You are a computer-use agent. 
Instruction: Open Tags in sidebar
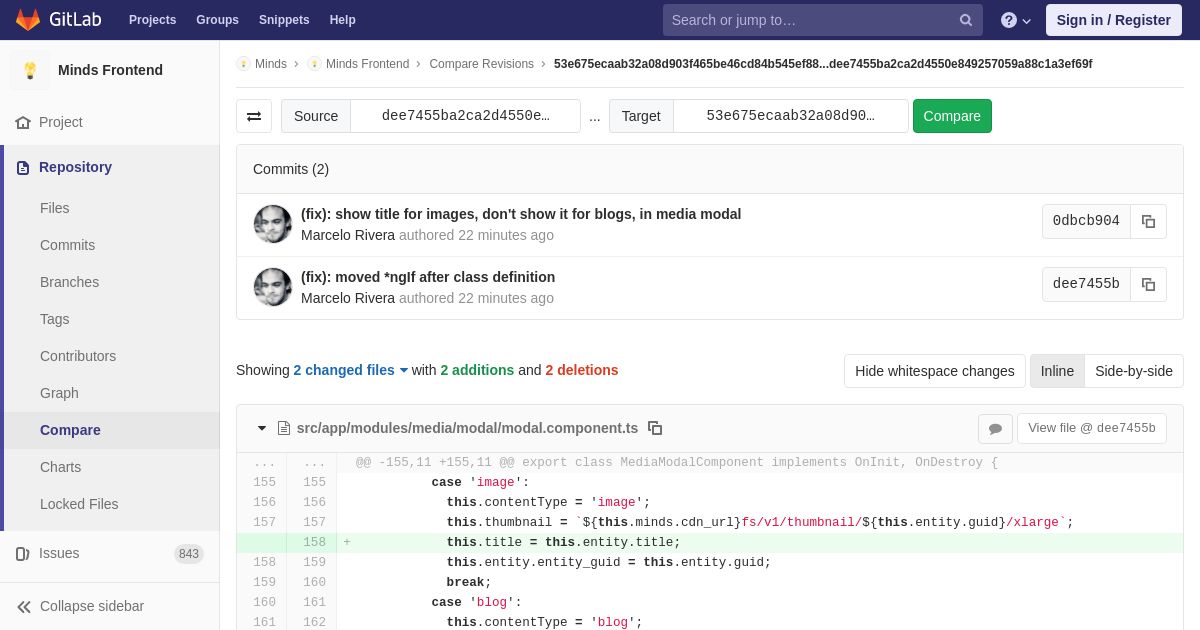point(55,319)
